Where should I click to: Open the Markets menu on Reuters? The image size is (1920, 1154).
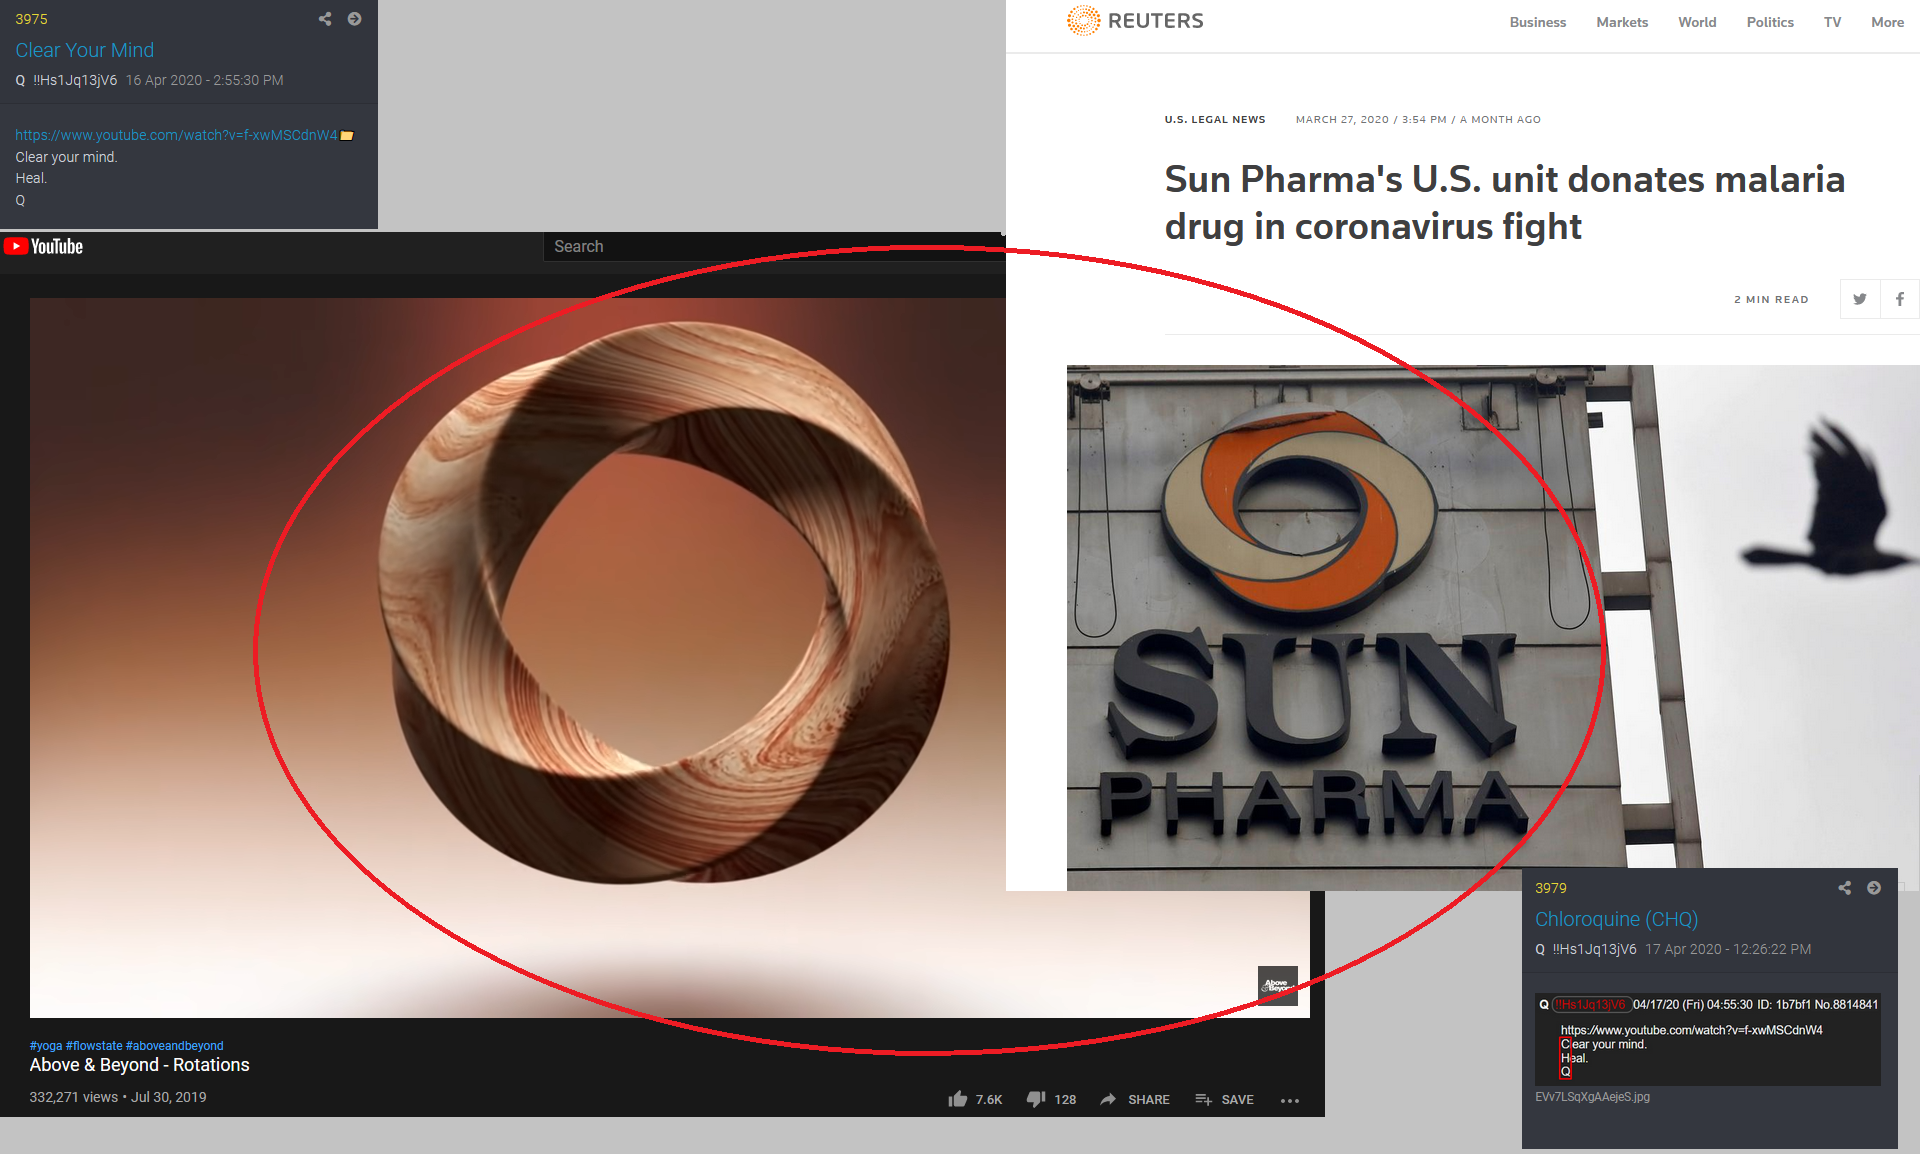click(1622, 22)
